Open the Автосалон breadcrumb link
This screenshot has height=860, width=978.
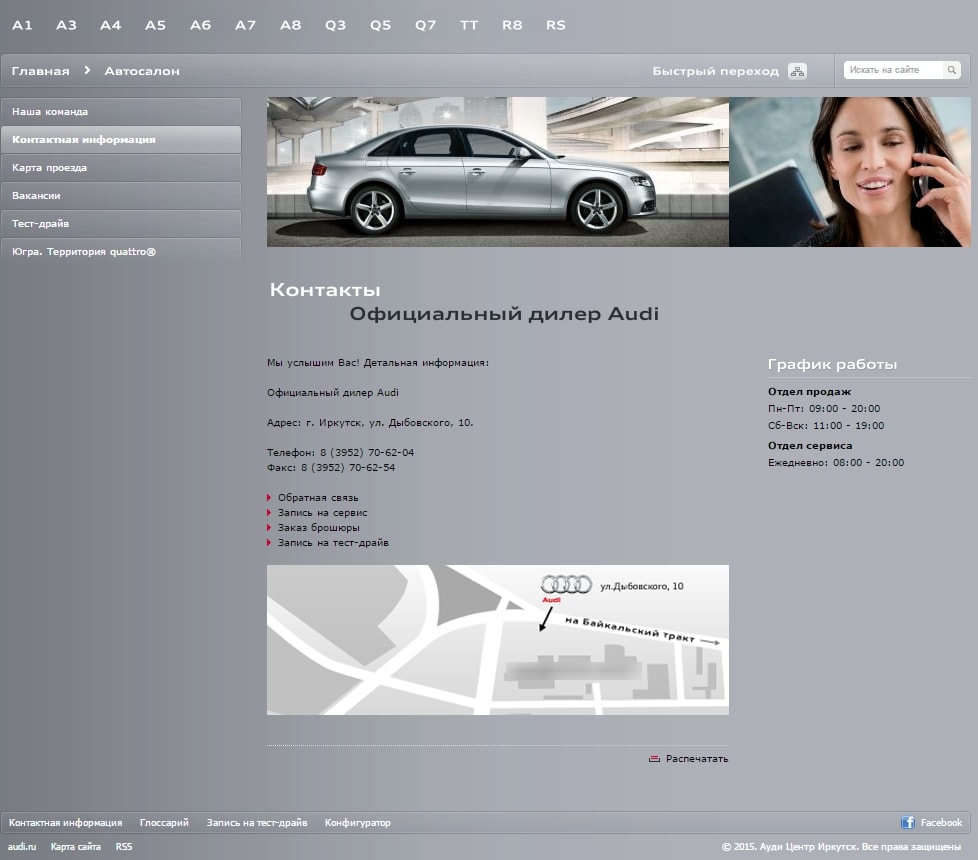click(x=142, y=71)
